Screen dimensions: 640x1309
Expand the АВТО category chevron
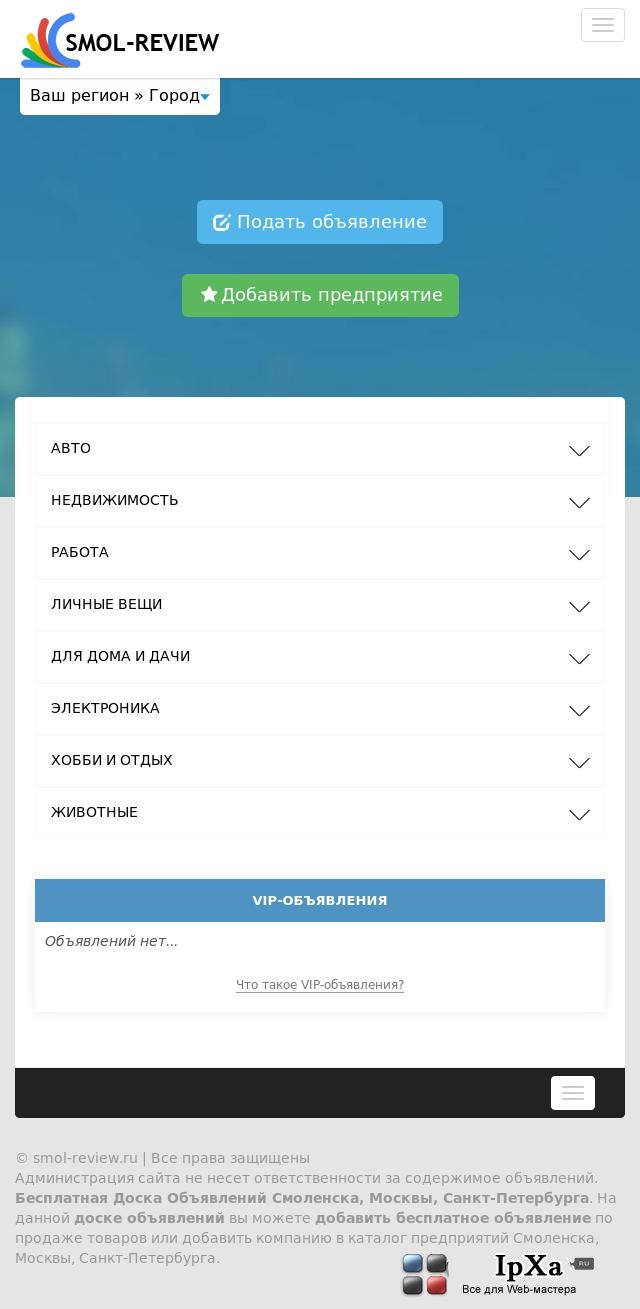pos(579,451)
